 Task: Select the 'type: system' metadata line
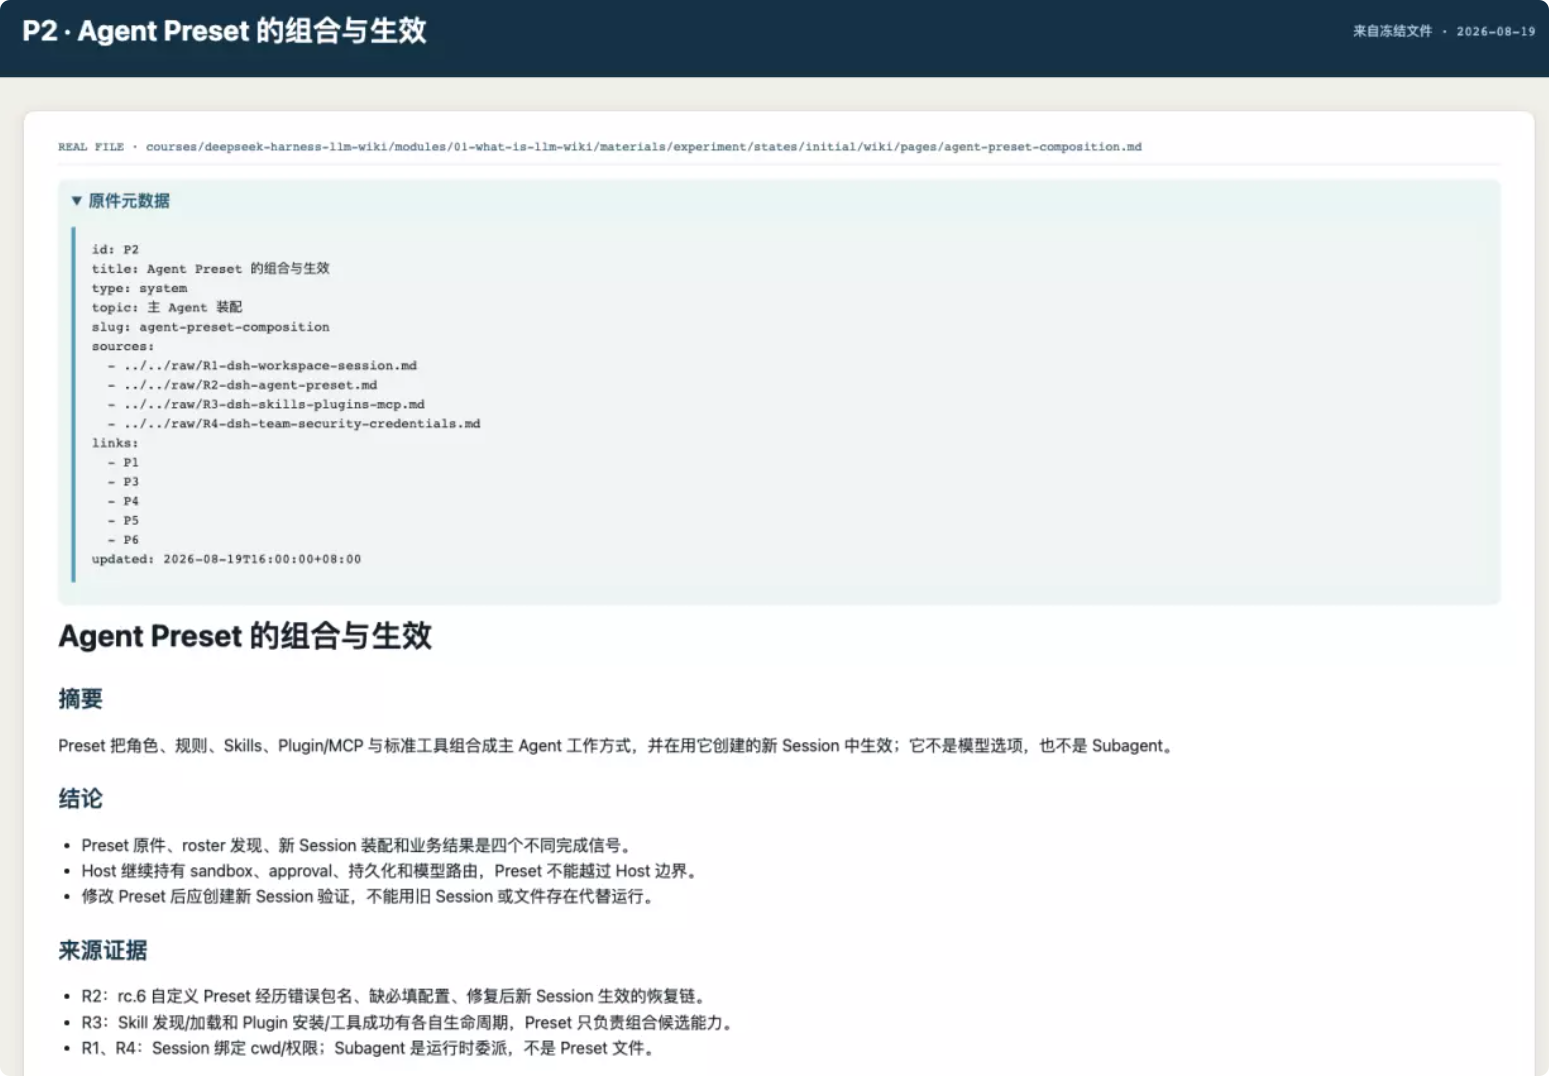(x=139, y=288)
